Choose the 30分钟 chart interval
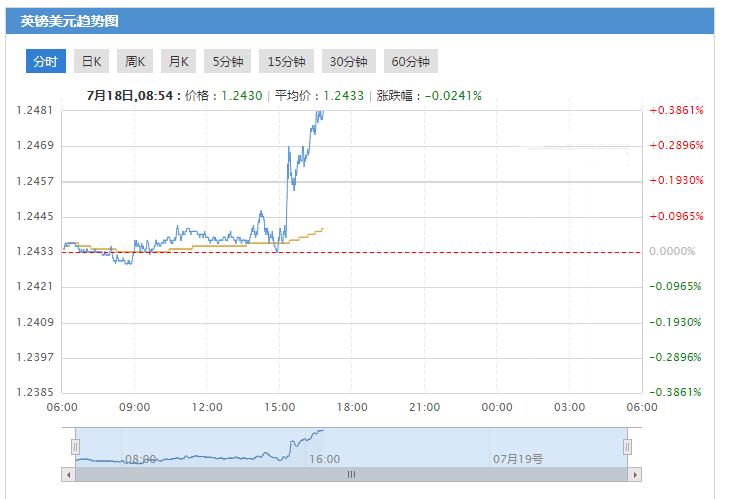 coord(348,61)
